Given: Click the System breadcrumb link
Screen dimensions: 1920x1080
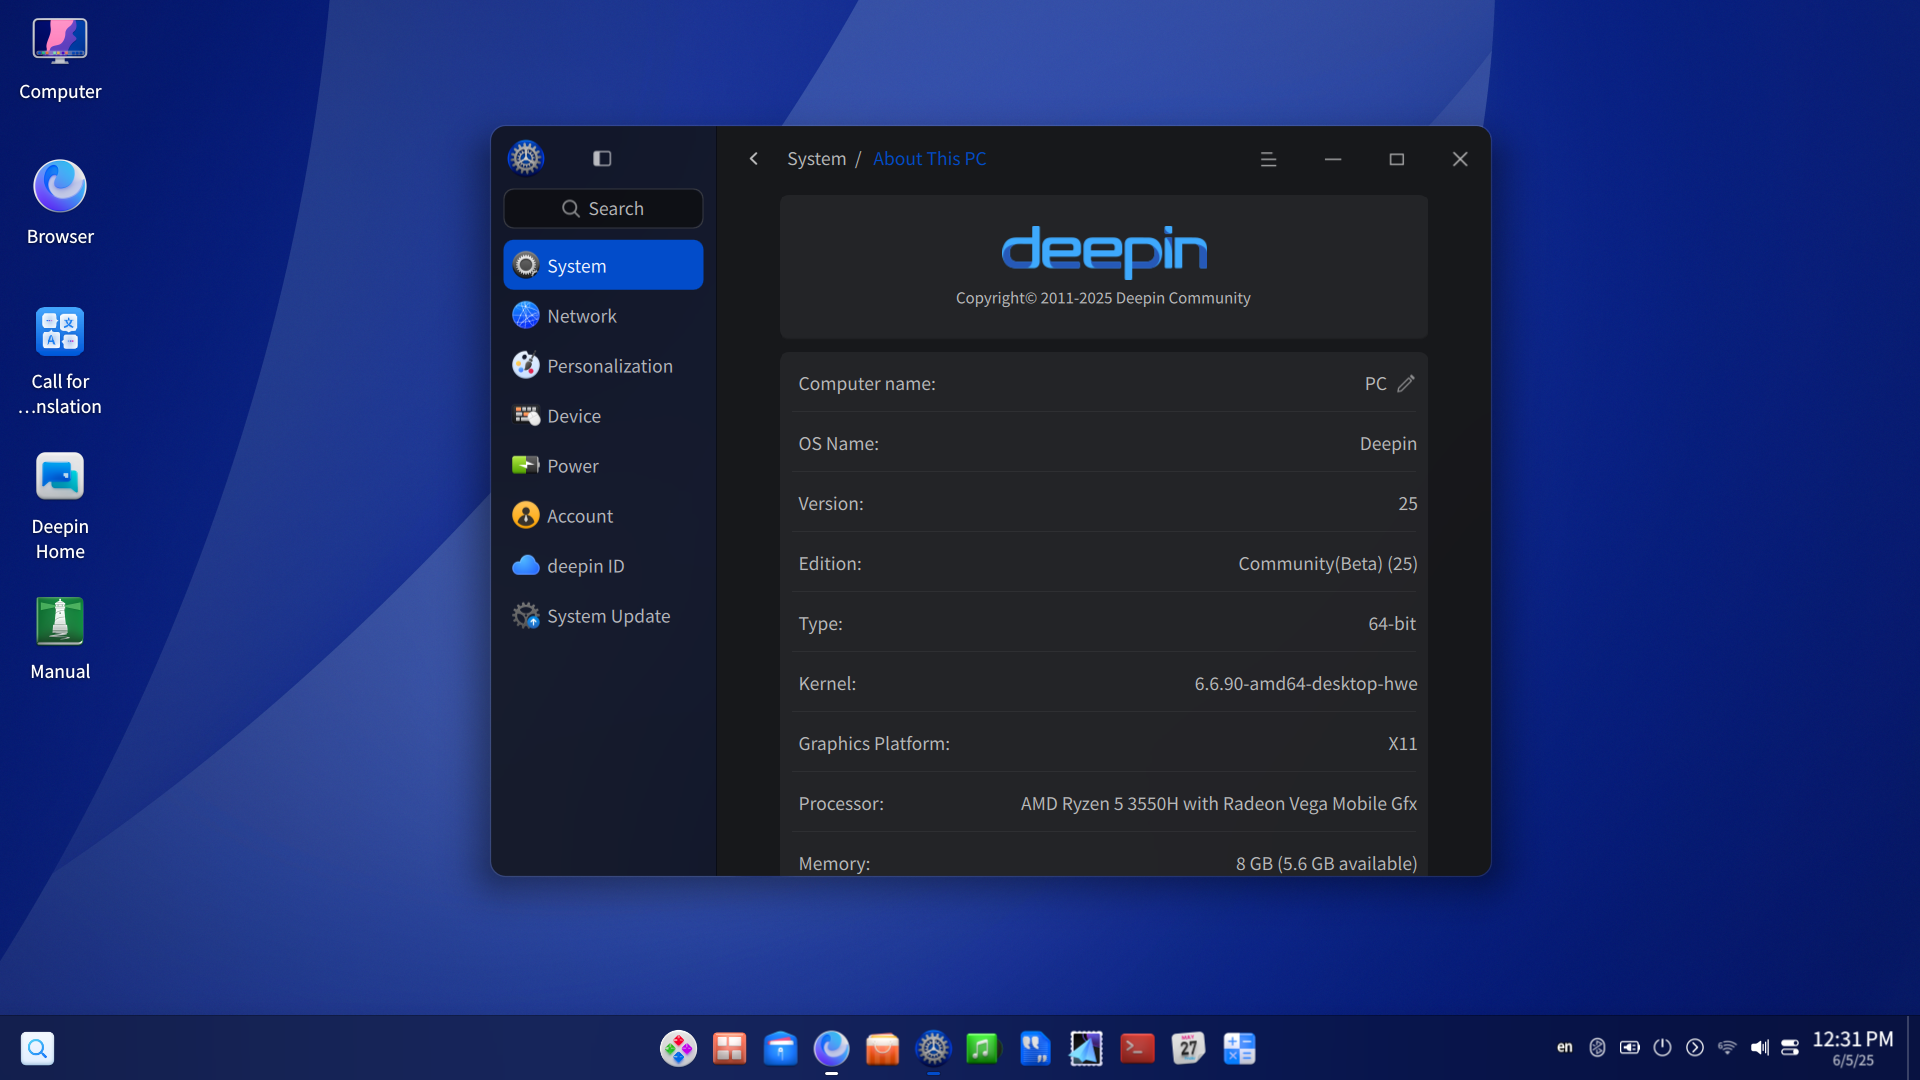Looking at the screenshot, I should click(x=816, y=159).
